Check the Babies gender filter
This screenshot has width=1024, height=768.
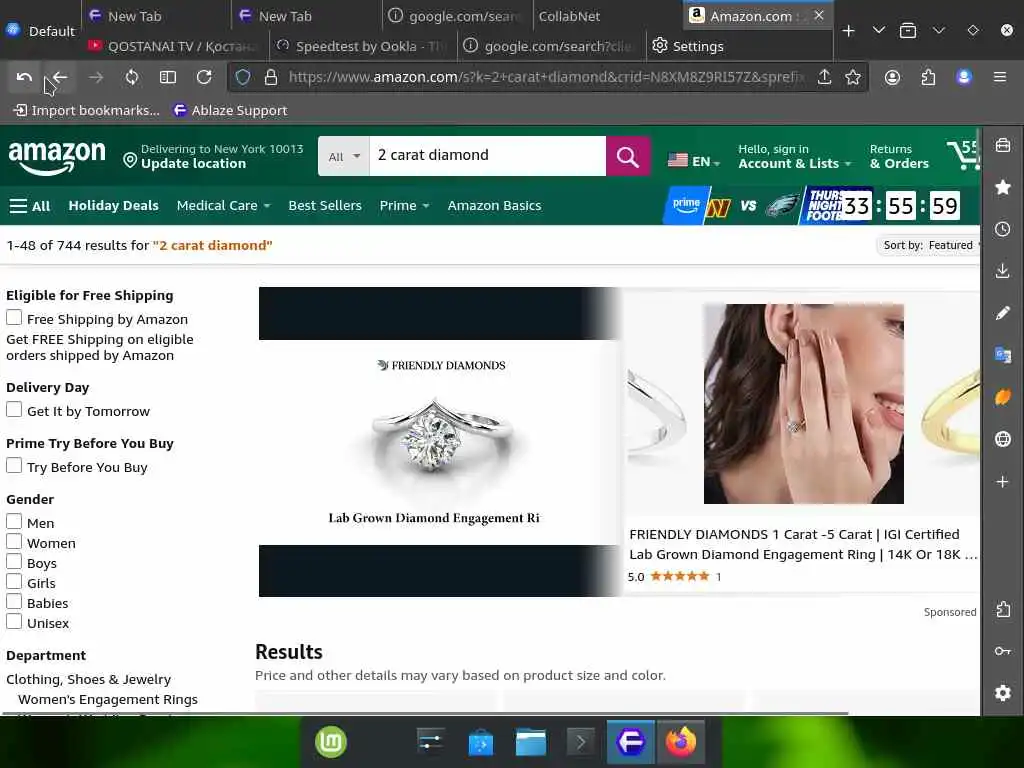coord(14,601)
